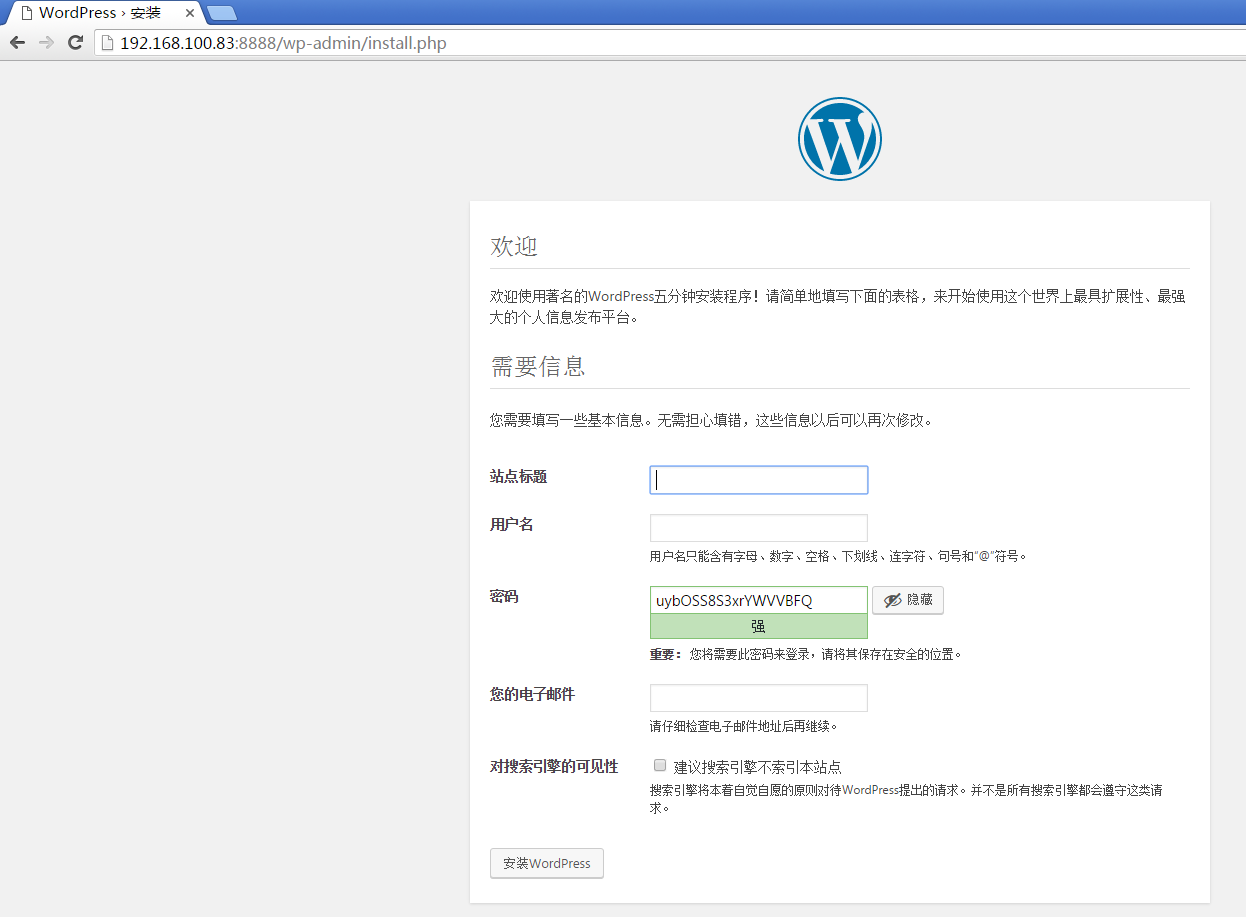This screenshot has width=1246, height=917.
Task: Close the WordPress 安装 browser tab
Action: 190,13
